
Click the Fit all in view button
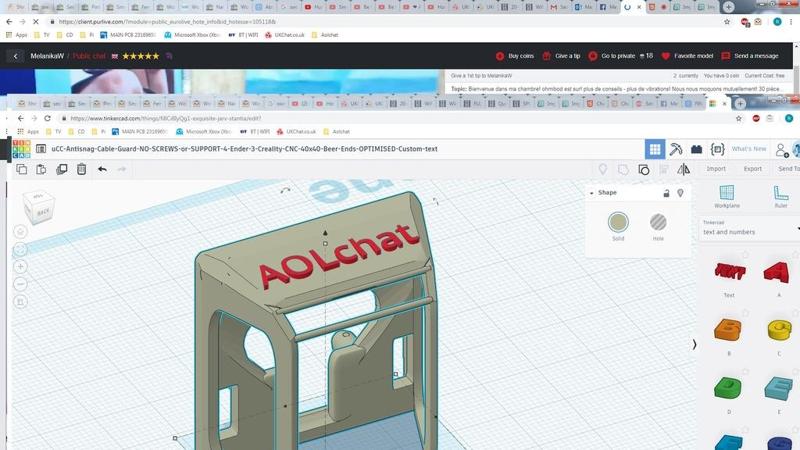click(20, 249)
